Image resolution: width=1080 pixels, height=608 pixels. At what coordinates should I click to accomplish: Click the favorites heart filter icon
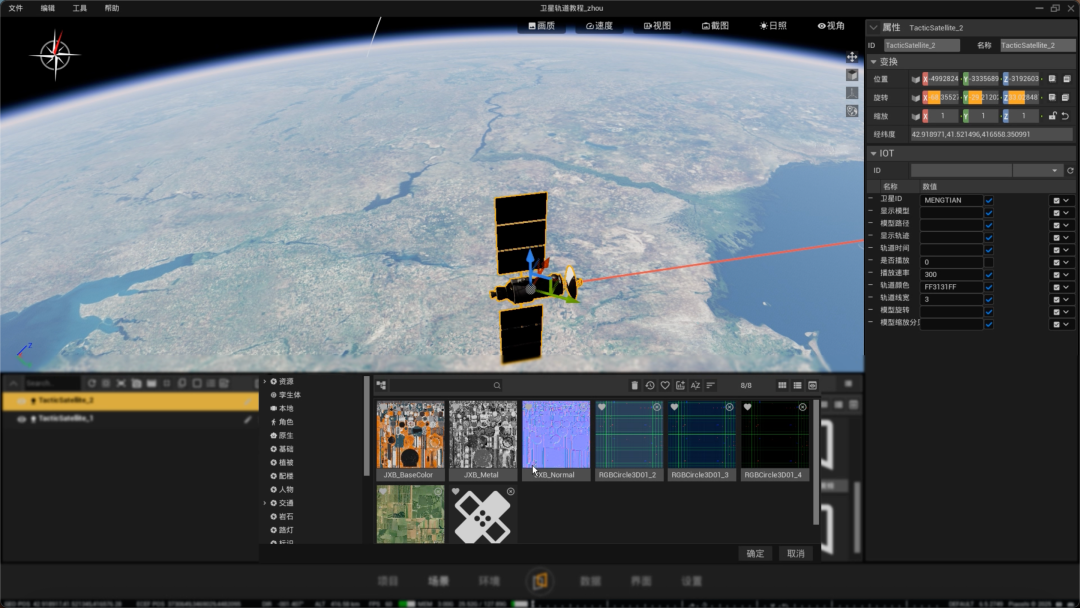click(x=665, y=386)
